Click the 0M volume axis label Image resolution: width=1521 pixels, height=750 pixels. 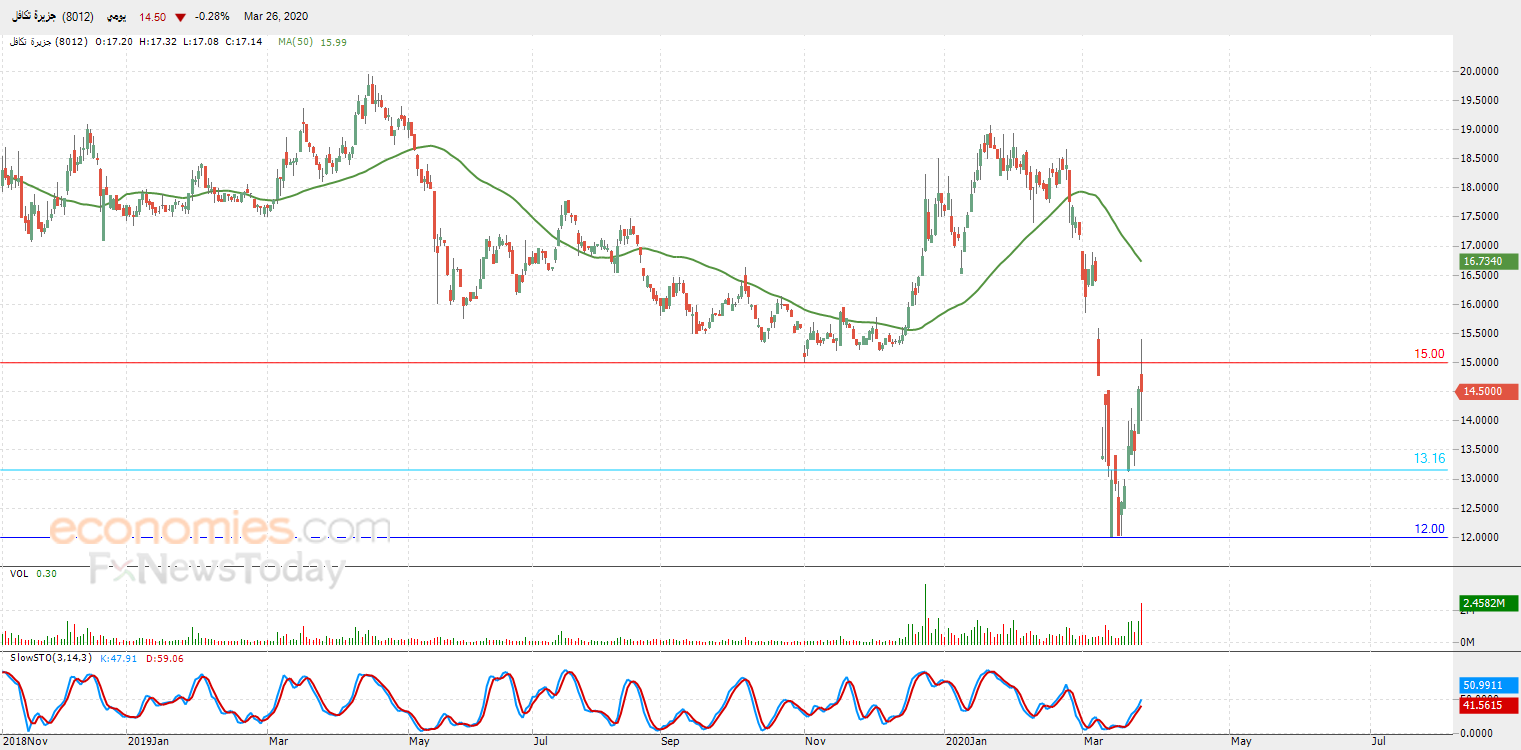pyautogui.click(x=1469, y=642)
